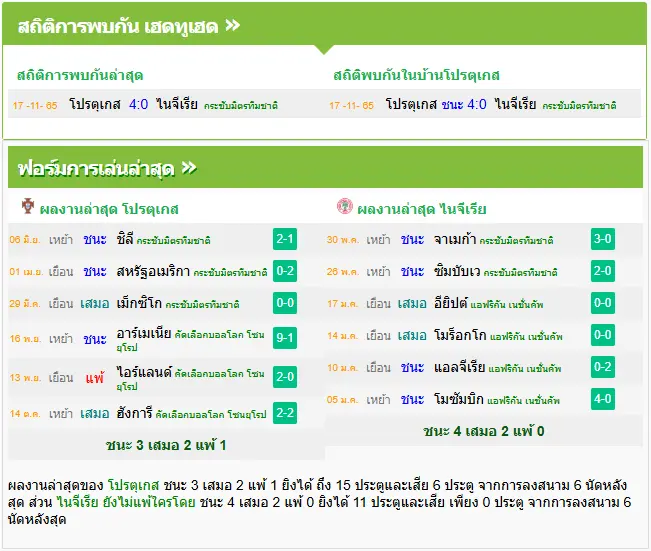Open the ฟอร์มการเล่นล่าสุด header
651x551 pixels.
tap(325, 167)
